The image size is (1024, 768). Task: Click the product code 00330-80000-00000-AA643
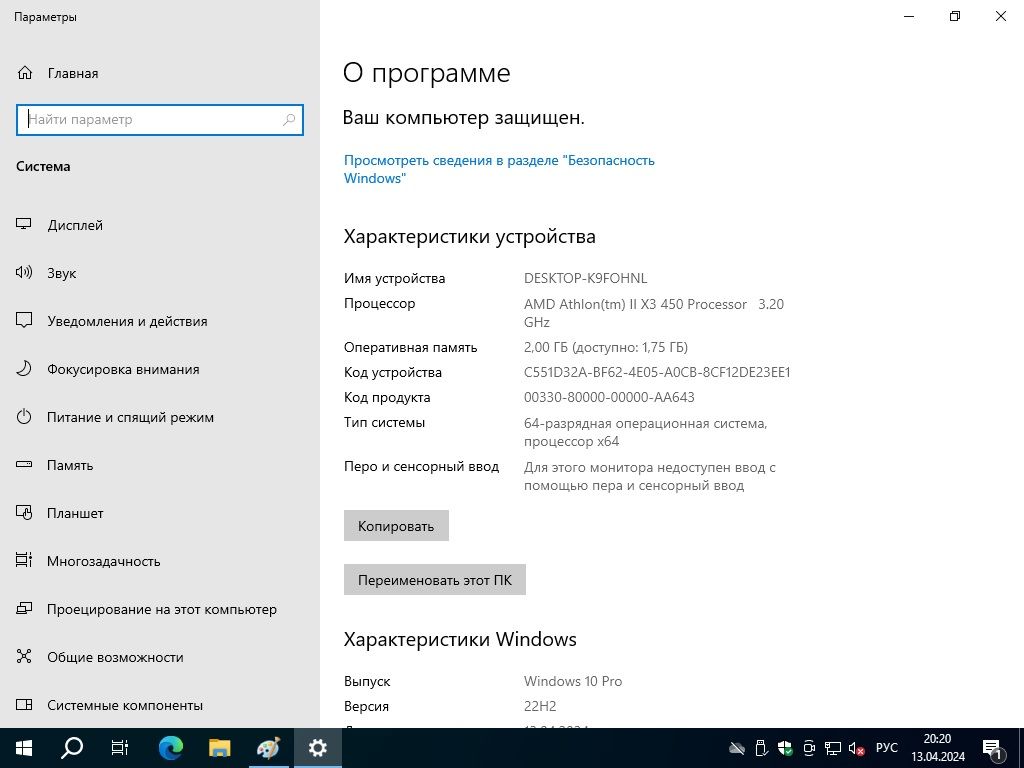[x=609, y=397]
